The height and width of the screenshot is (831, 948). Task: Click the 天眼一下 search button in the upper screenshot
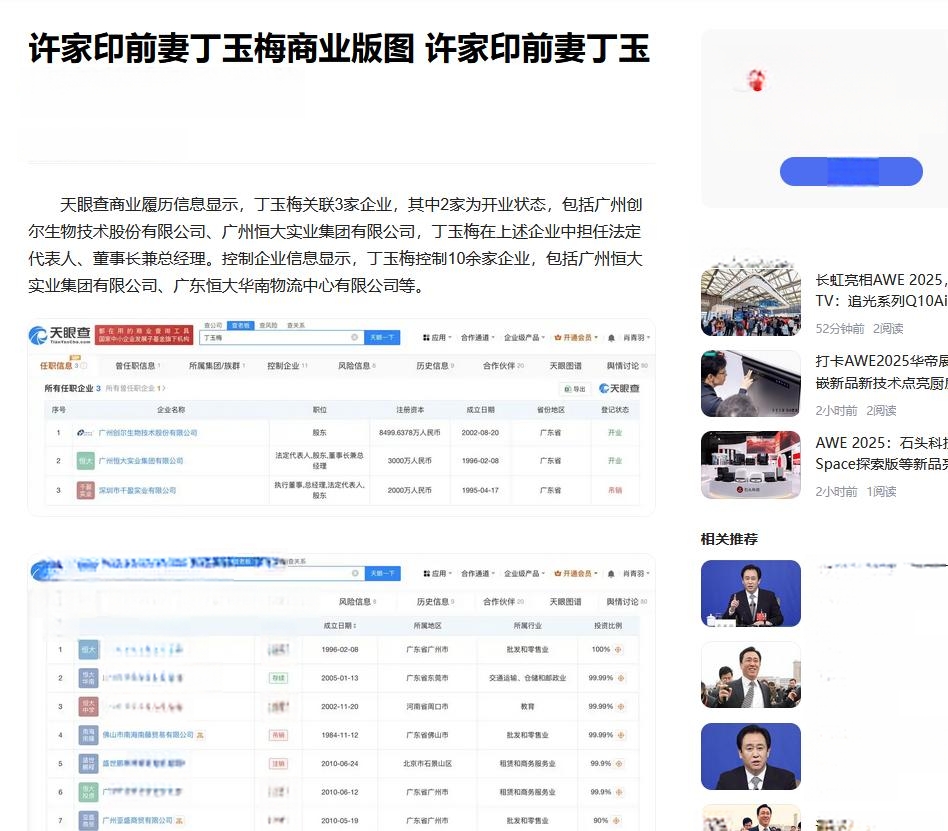(x=382, y=337)
